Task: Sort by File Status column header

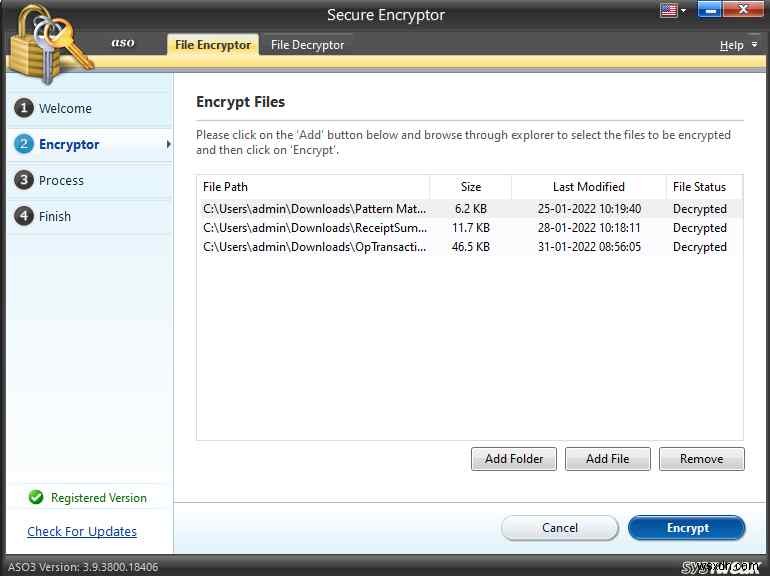Action: pyautogui.click(x=704, y=187)
